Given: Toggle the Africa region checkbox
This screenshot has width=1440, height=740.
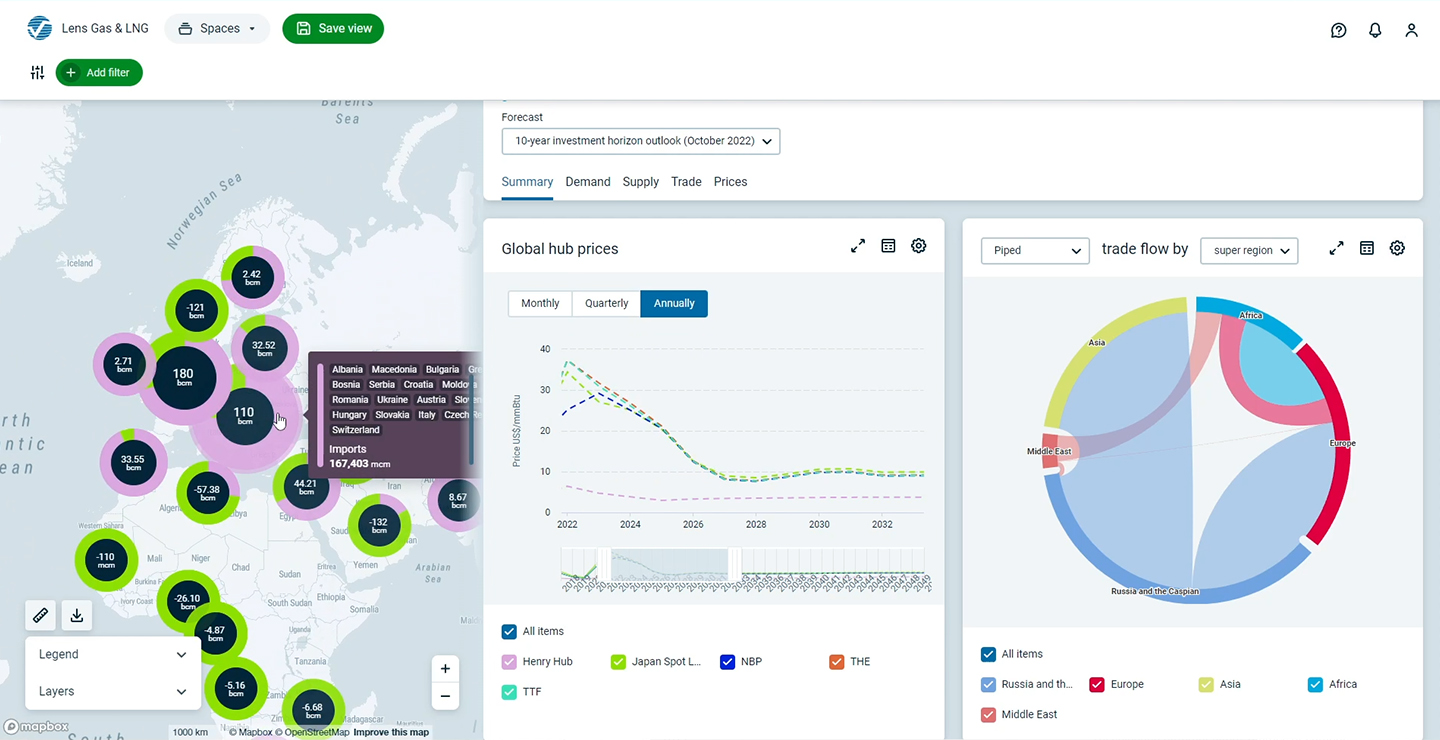Looking at the screenshot, I should 1315,684.
